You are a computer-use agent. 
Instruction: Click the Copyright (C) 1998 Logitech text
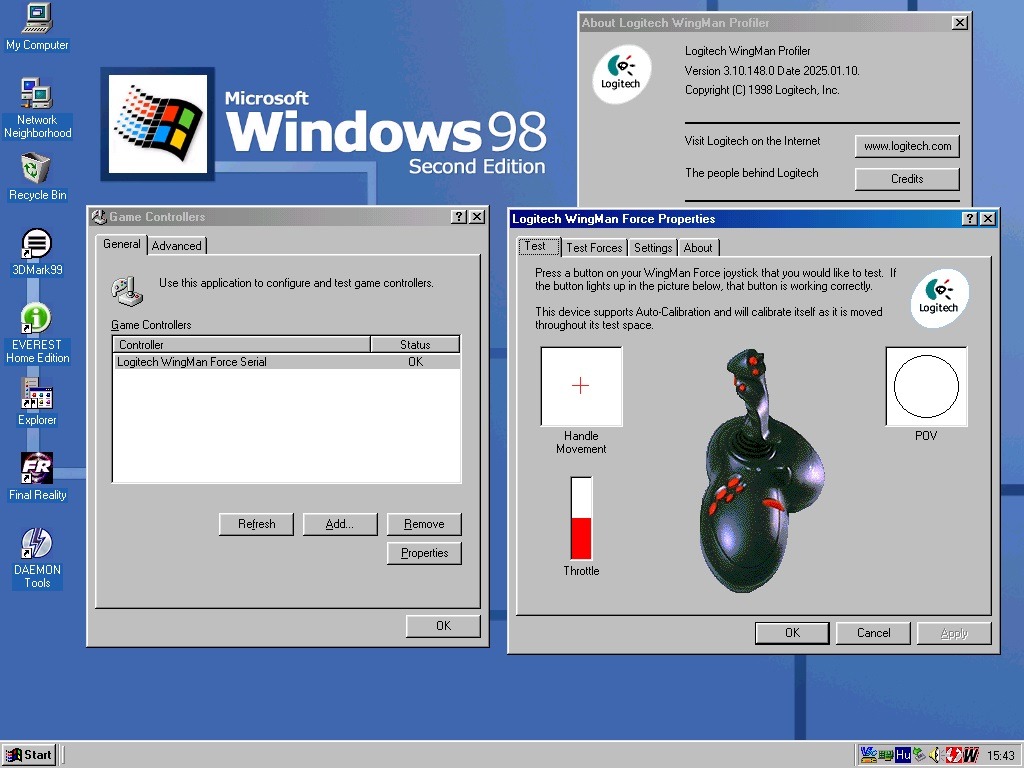click(761, 90)
